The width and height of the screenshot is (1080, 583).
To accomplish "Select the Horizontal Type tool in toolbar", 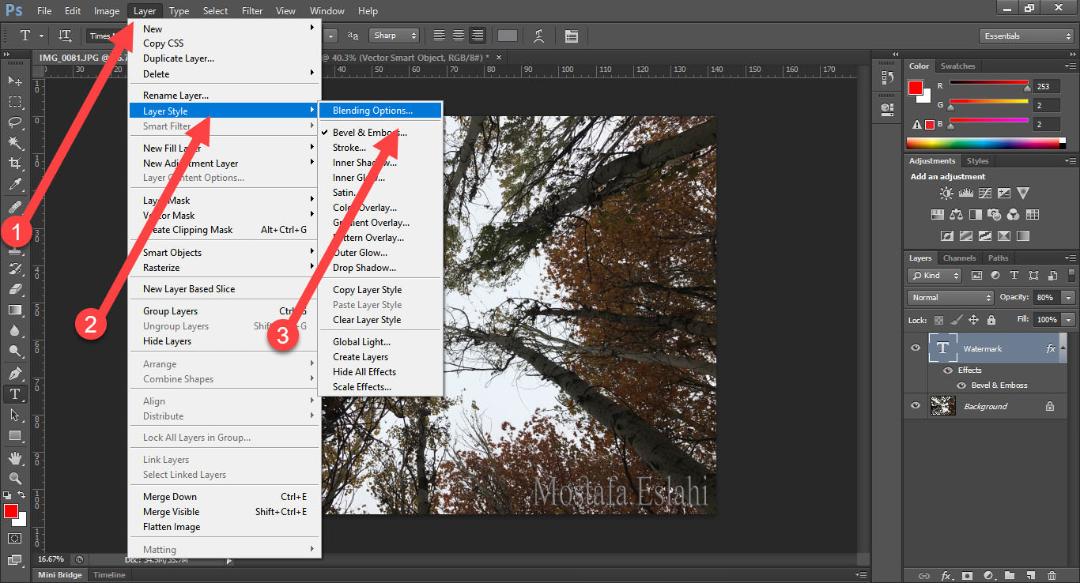I will pyautogui.click(x=14, y=394).
